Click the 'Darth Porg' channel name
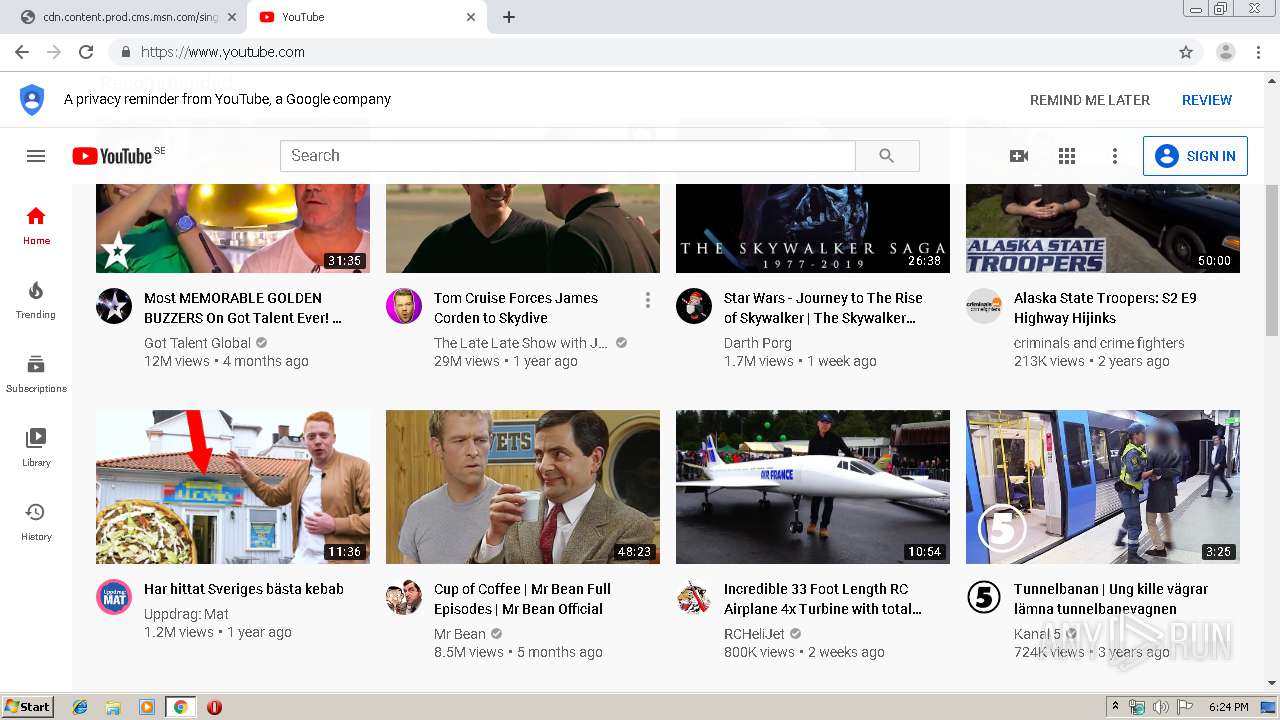The height and width of the screenshot is (720, 1280). click(758, 343)
